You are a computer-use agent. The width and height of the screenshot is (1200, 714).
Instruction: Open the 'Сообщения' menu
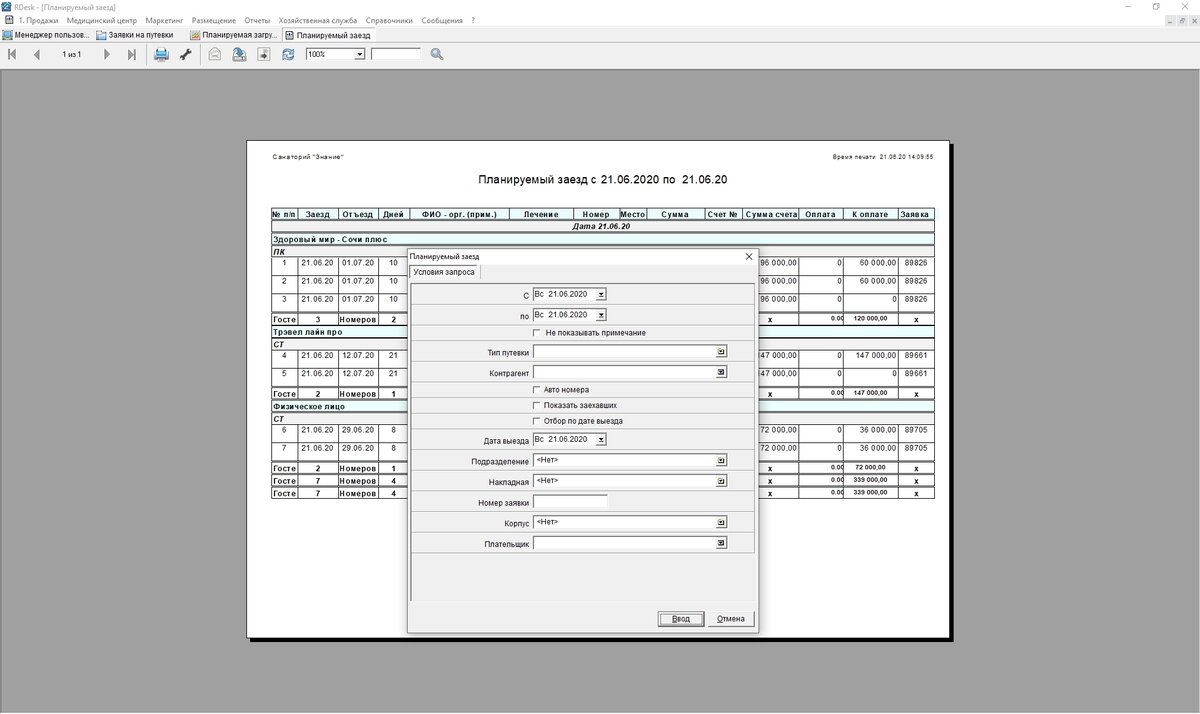point(442,20)
